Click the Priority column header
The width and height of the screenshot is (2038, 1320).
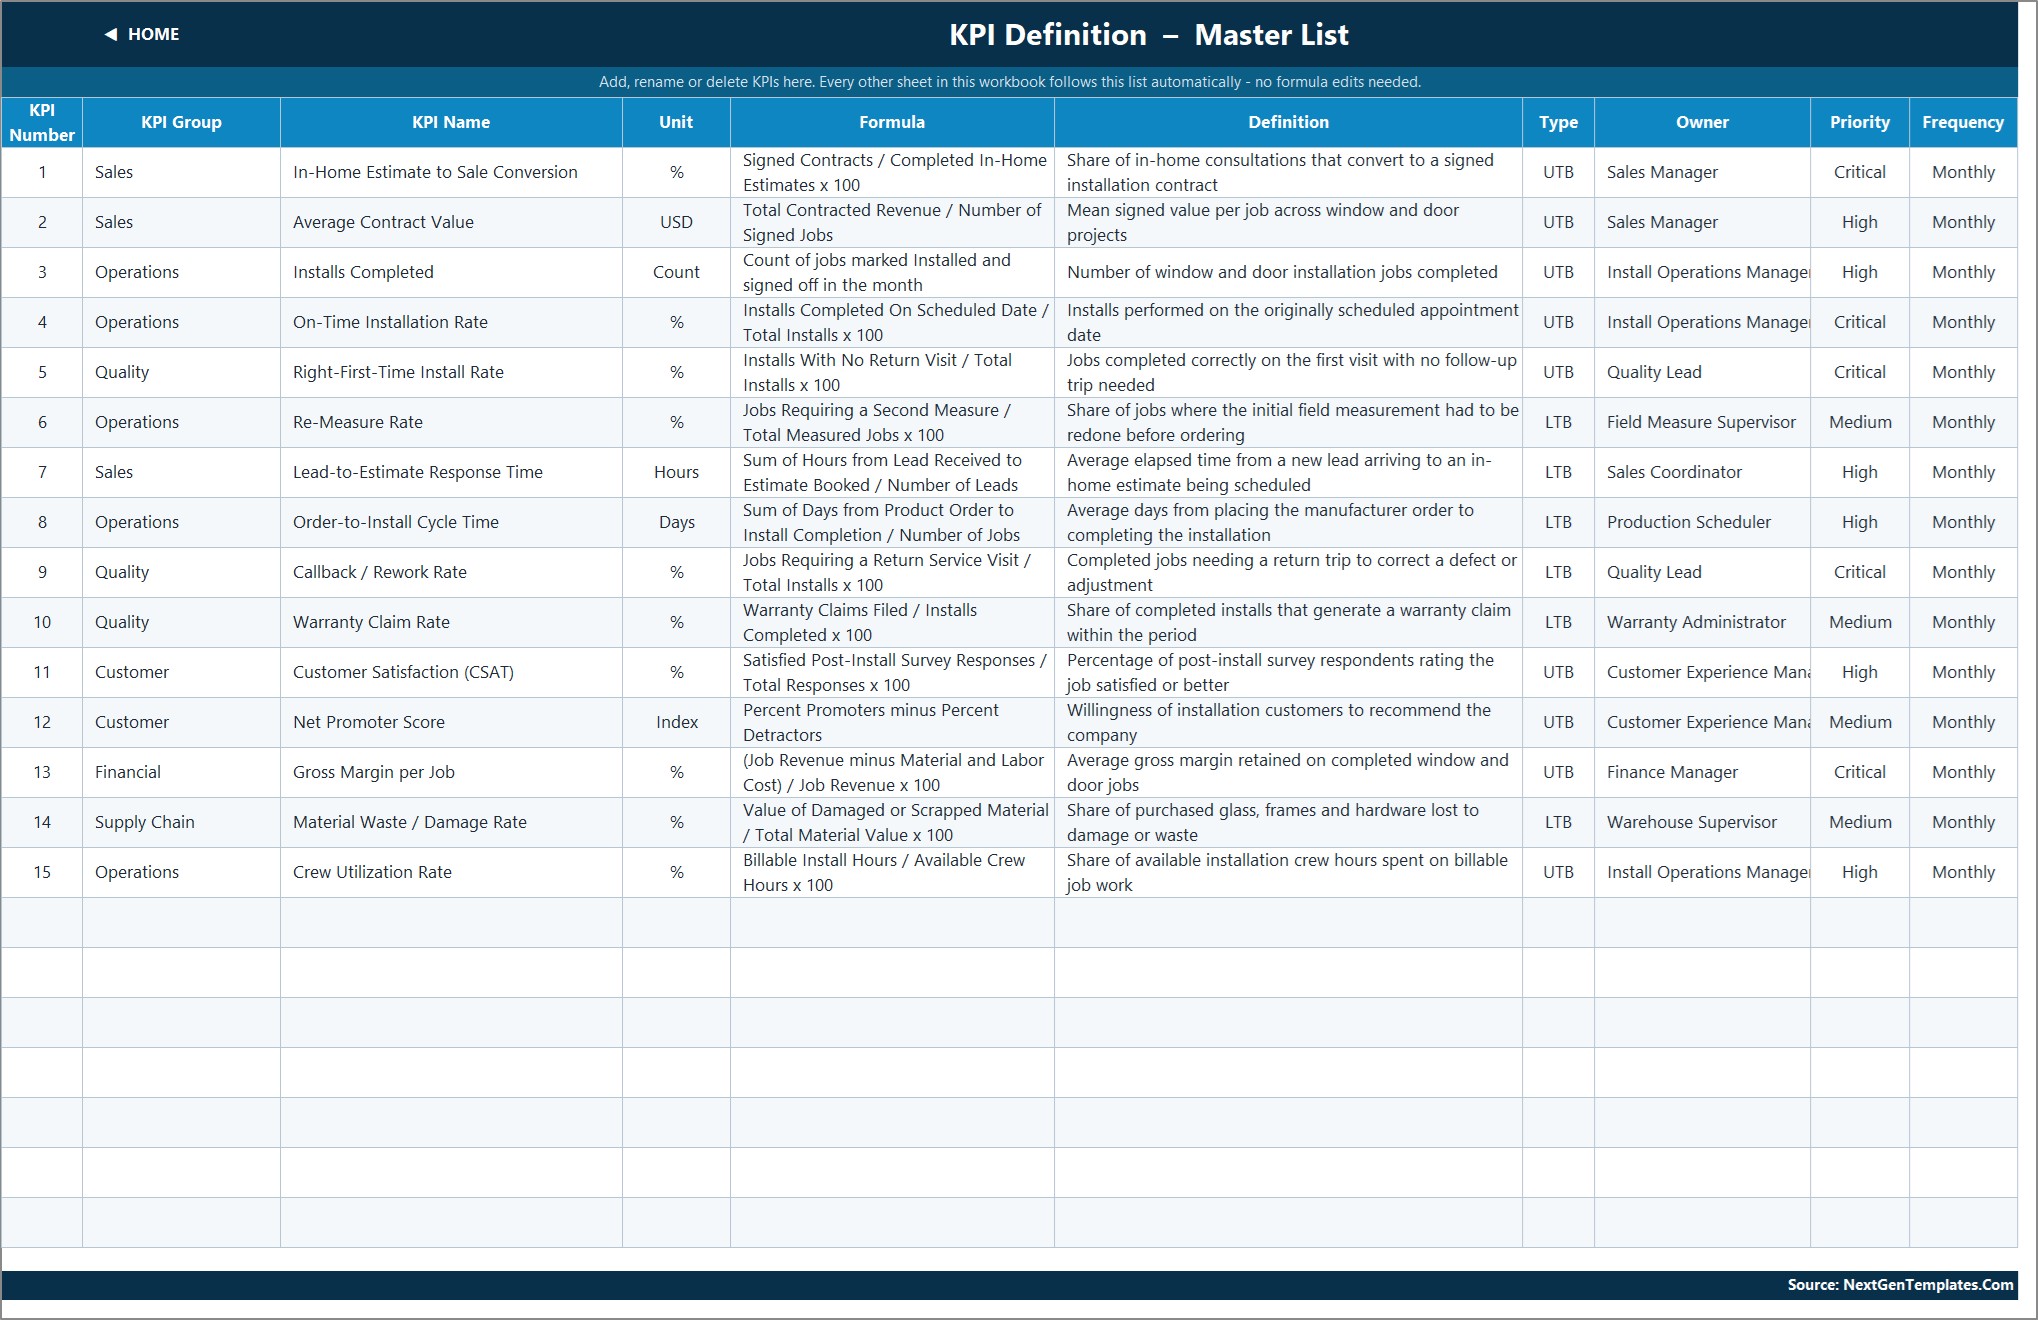pyautogui.click(x=1860, y=122)
